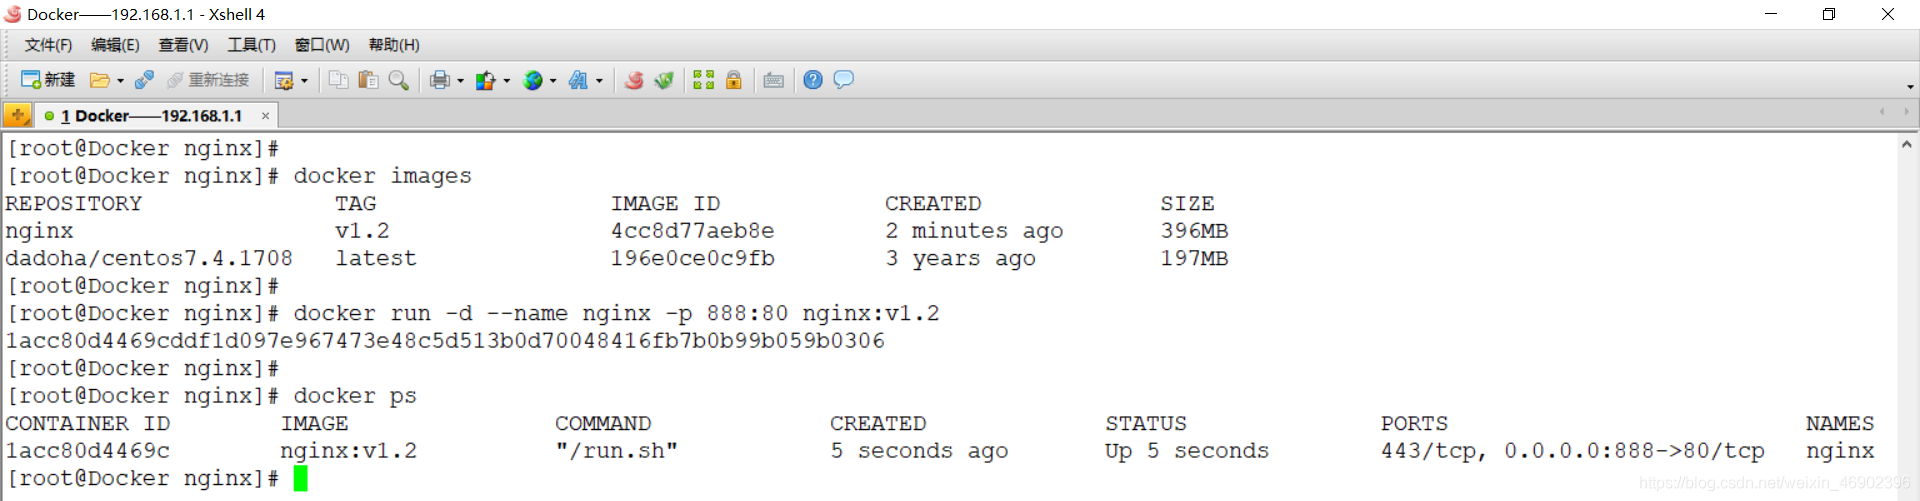Expand the globe encoding dropdown arrow
The image size is (1920, 501).
(x=553, y=81)
